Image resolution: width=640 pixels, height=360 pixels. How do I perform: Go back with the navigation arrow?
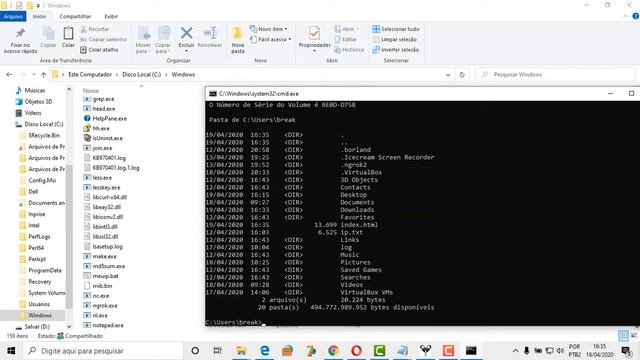tap(9, 75)
